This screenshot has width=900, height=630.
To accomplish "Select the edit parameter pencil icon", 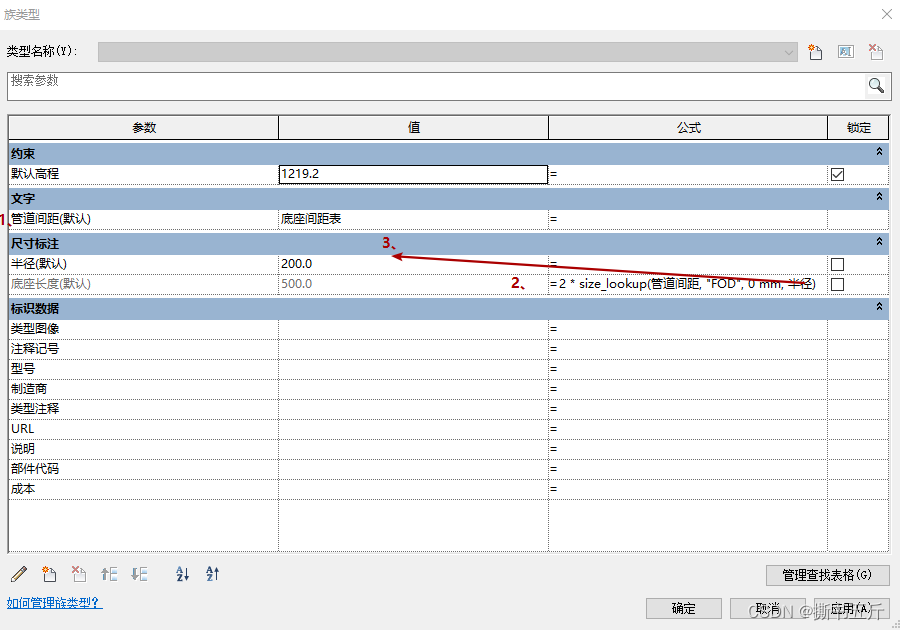I will click(18, 574).
